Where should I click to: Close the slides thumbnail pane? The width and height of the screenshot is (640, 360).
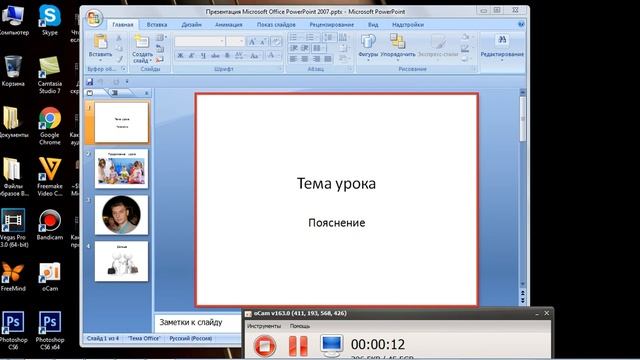point(147,93)
